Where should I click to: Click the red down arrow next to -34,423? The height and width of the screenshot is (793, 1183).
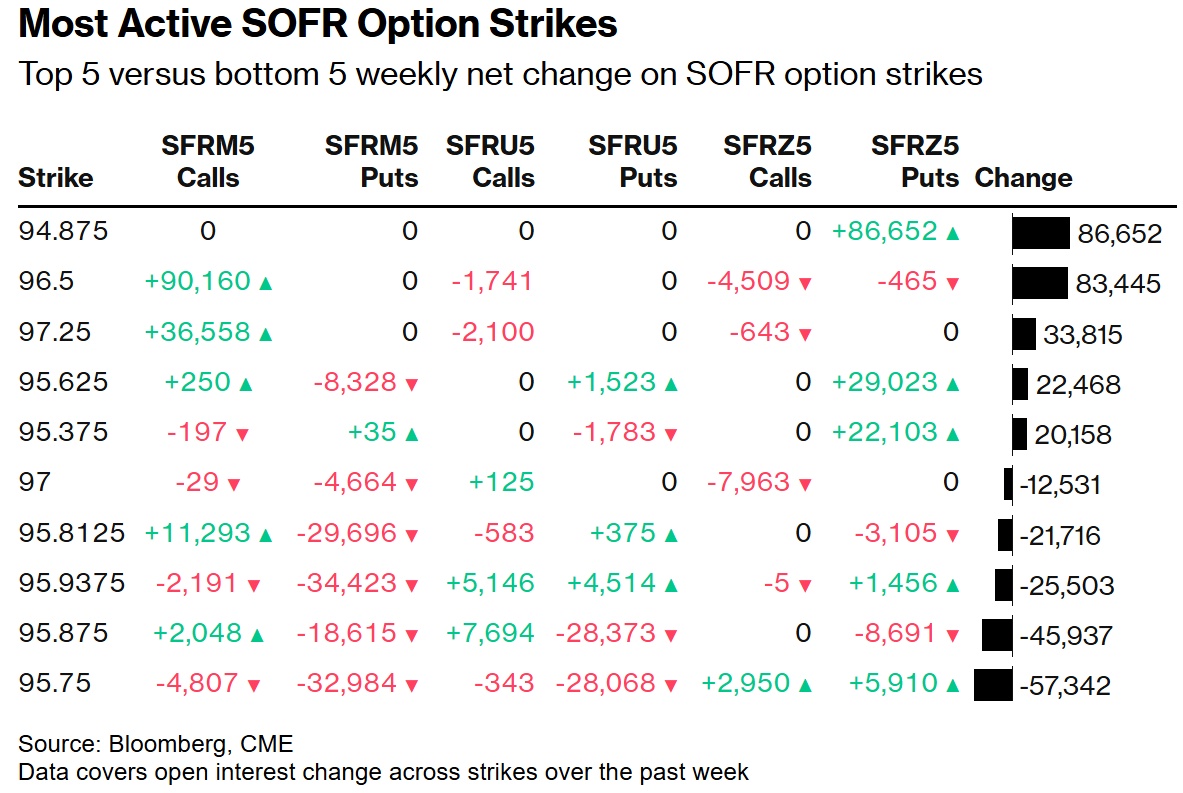click(409, 585)
